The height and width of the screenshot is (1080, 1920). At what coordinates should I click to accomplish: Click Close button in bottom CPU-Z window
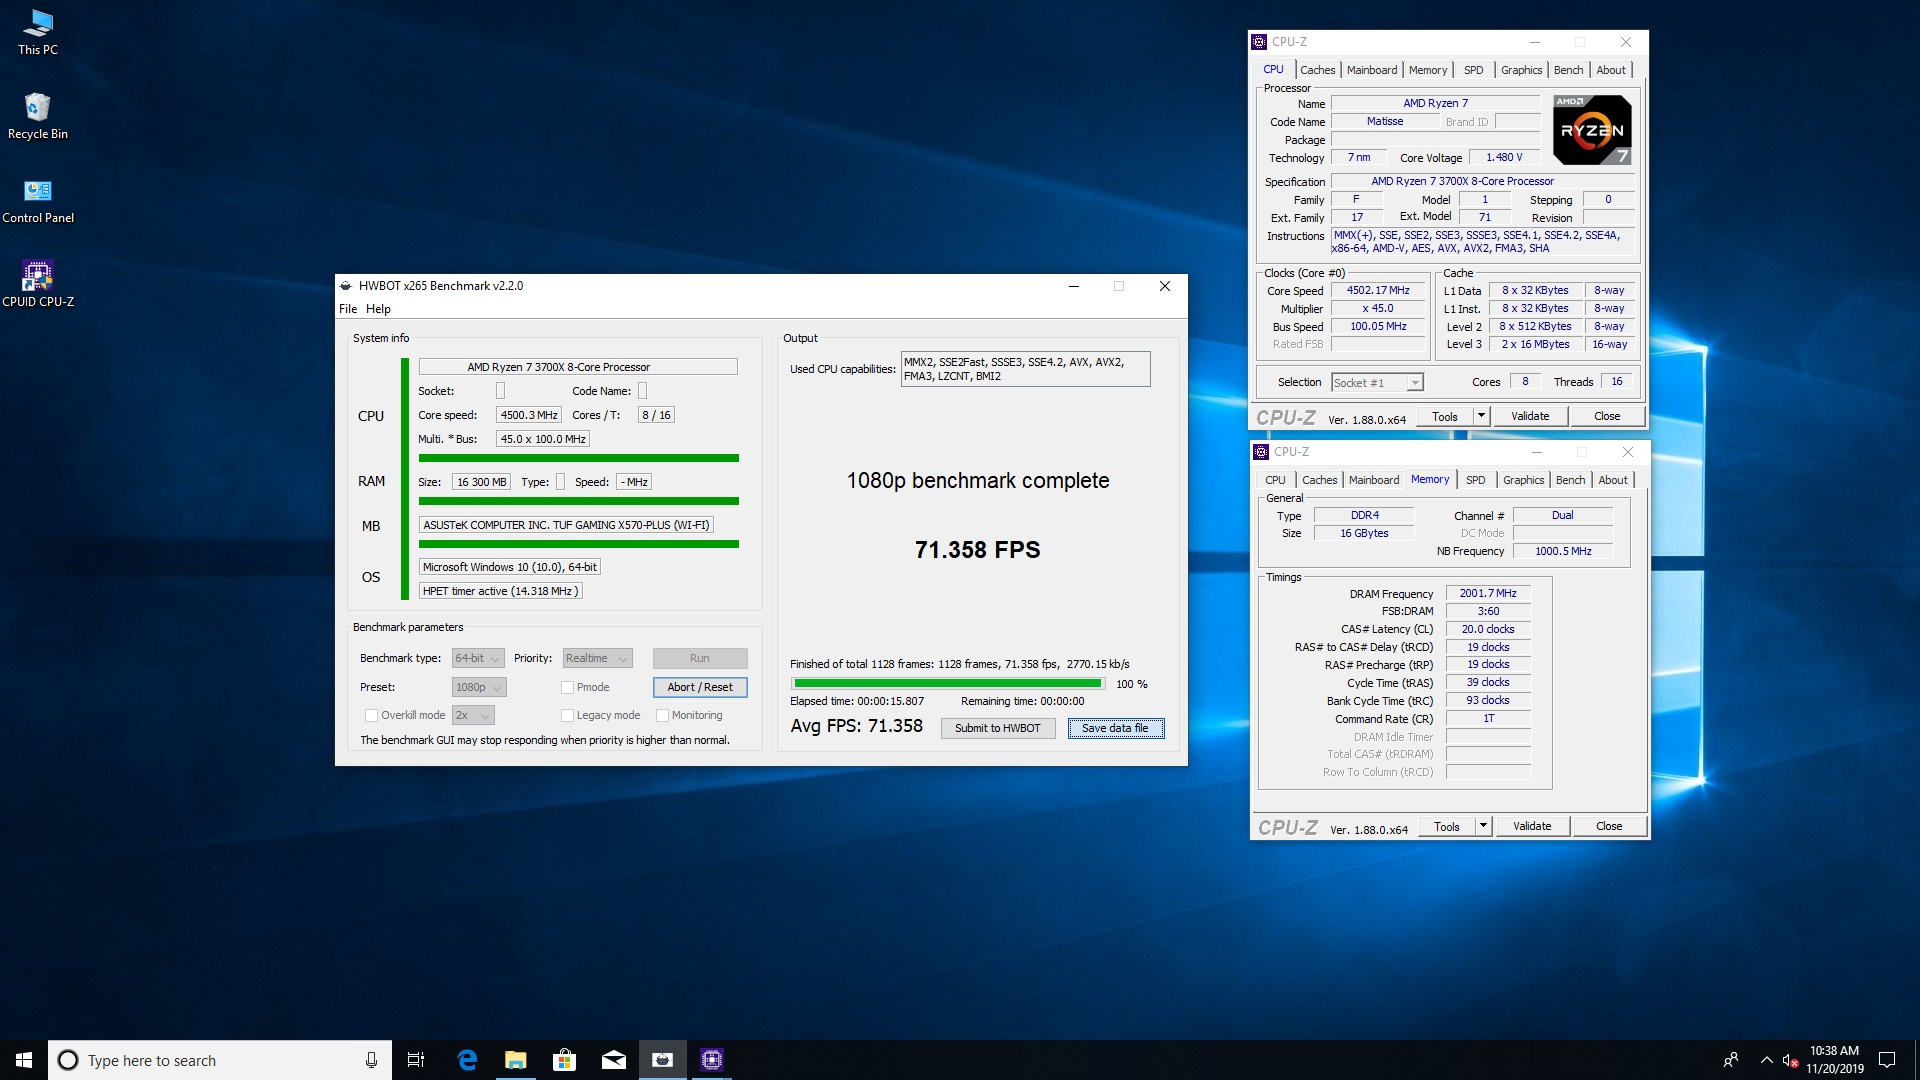(x=1609, y=826)
